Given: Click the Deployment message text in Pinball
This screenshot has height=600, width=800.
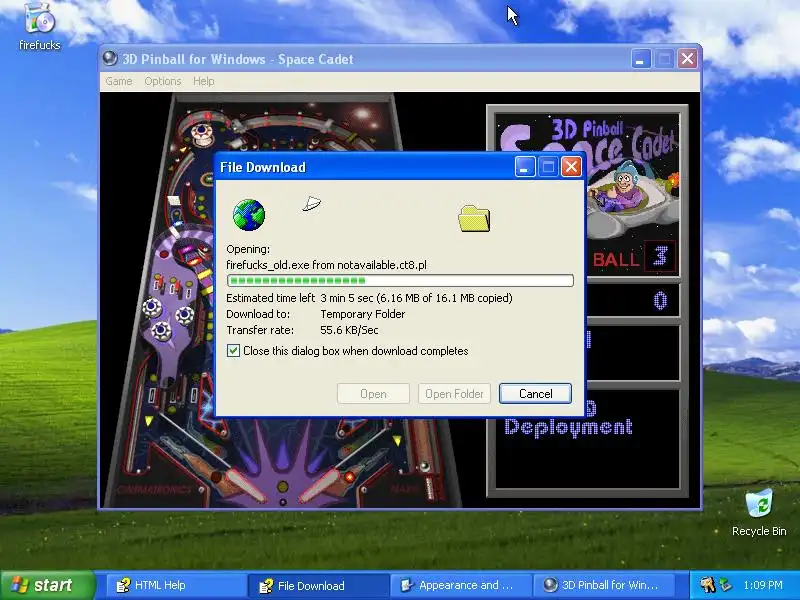Looking at the screenshot, I should 568,427.
